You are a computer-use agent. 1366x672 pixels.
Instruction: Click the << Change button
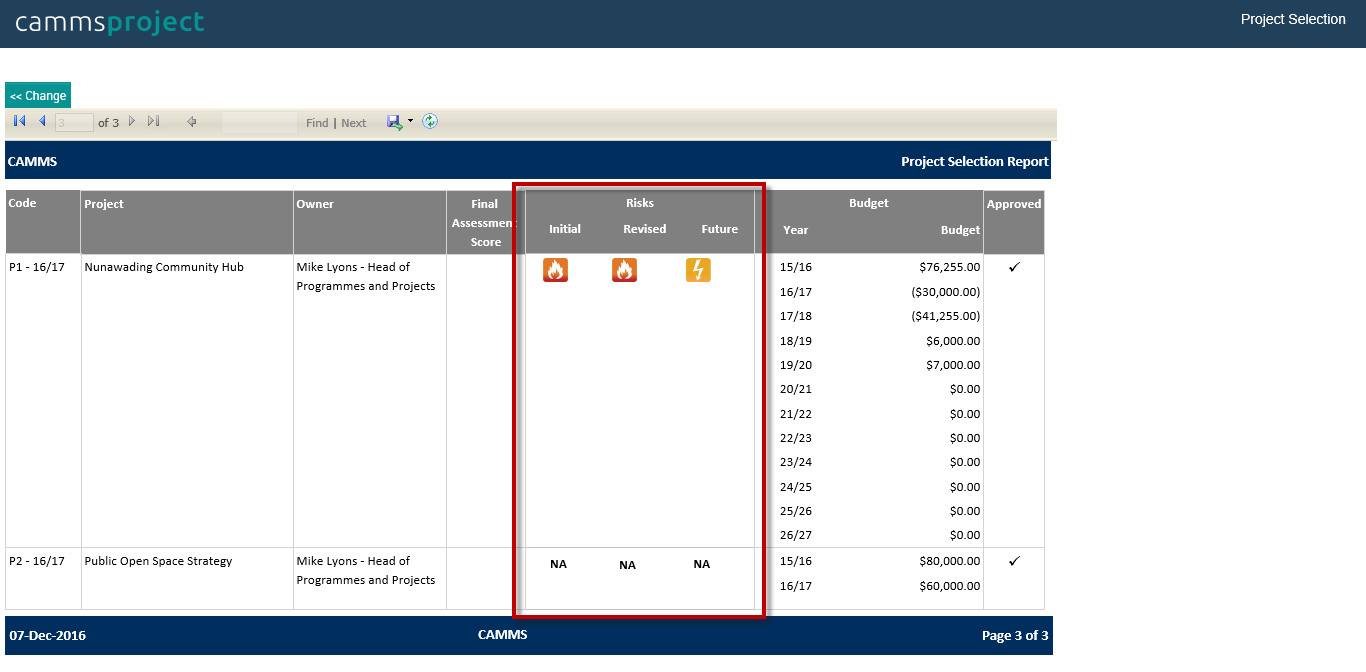pyautogui.click(x=38, y=96)
